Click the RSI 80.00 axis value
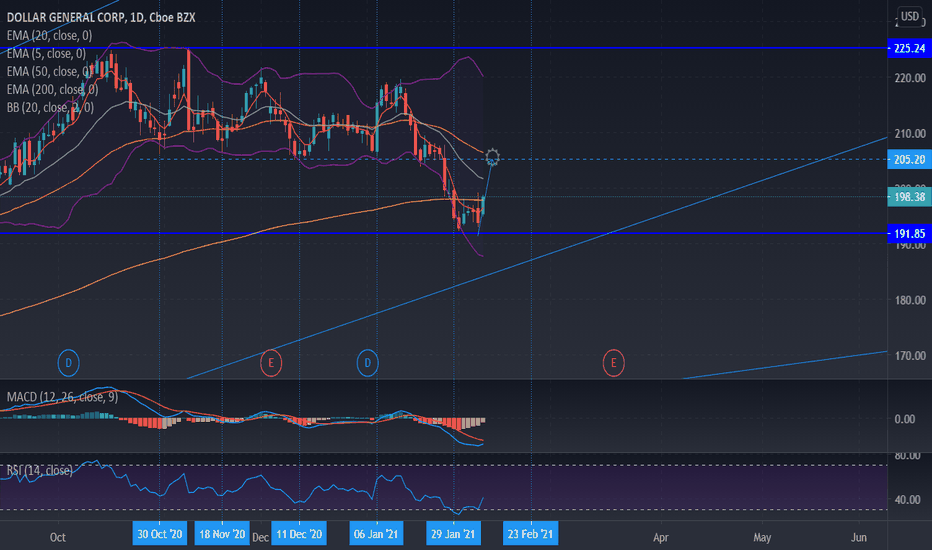932x550 pixels. [x=907, y=457]
